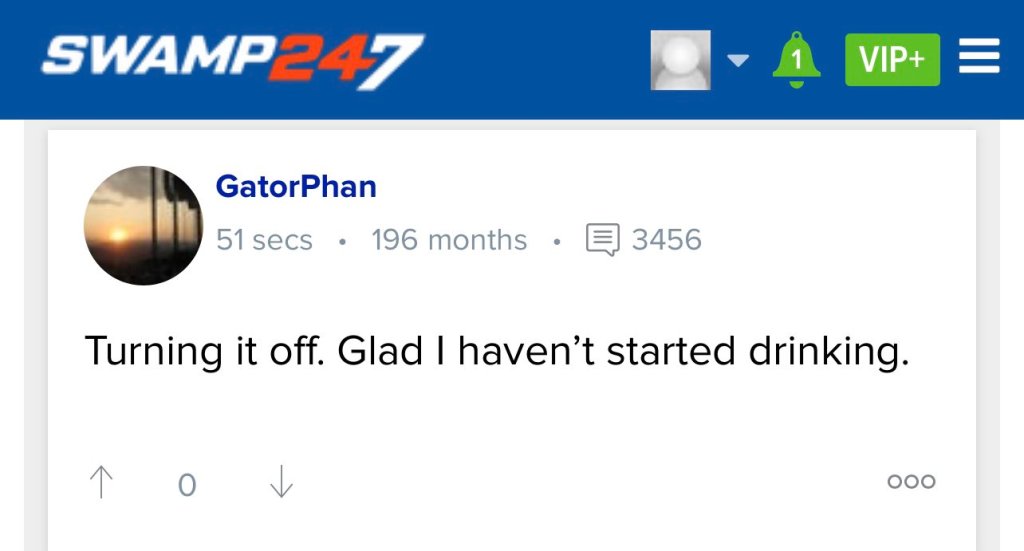Click the 3456 post count number
This screenshot has height=551, width=1024.
coord(666,240)
